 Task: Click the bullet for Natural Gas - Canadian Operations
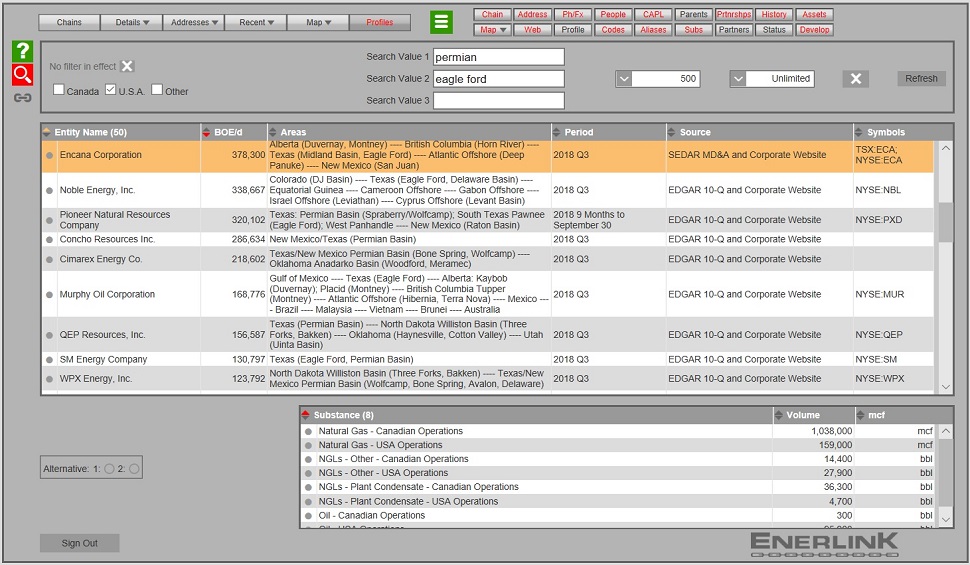tap(308, 431)
